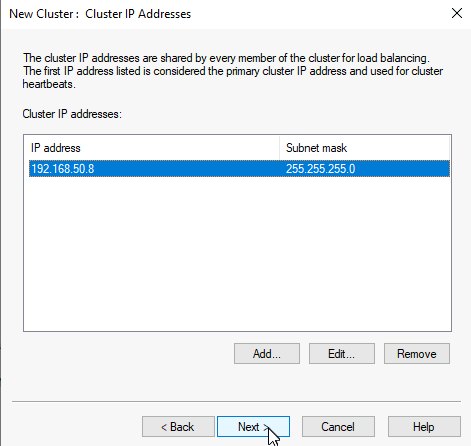Screen dimensions: 471x446
Task: Click the Next button to continue
Action: (253, 426)
